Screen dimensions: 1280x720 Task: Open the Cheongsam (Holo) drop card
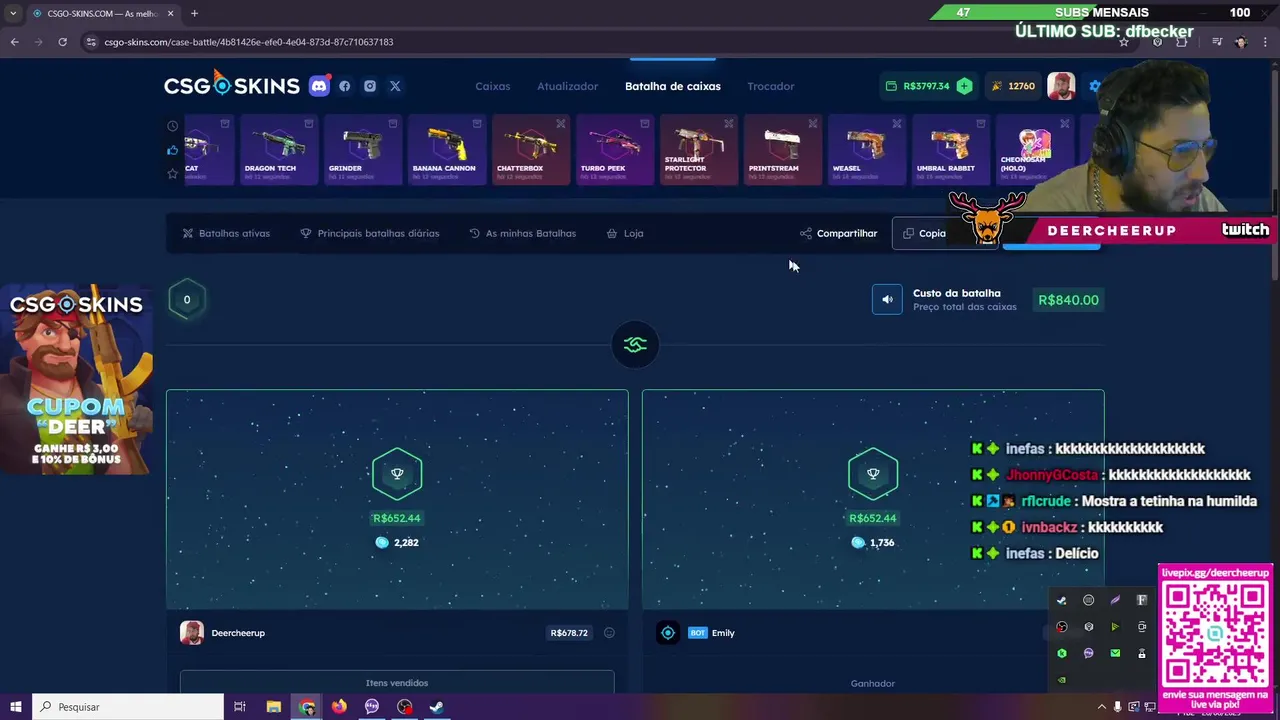pos(1035,150)
